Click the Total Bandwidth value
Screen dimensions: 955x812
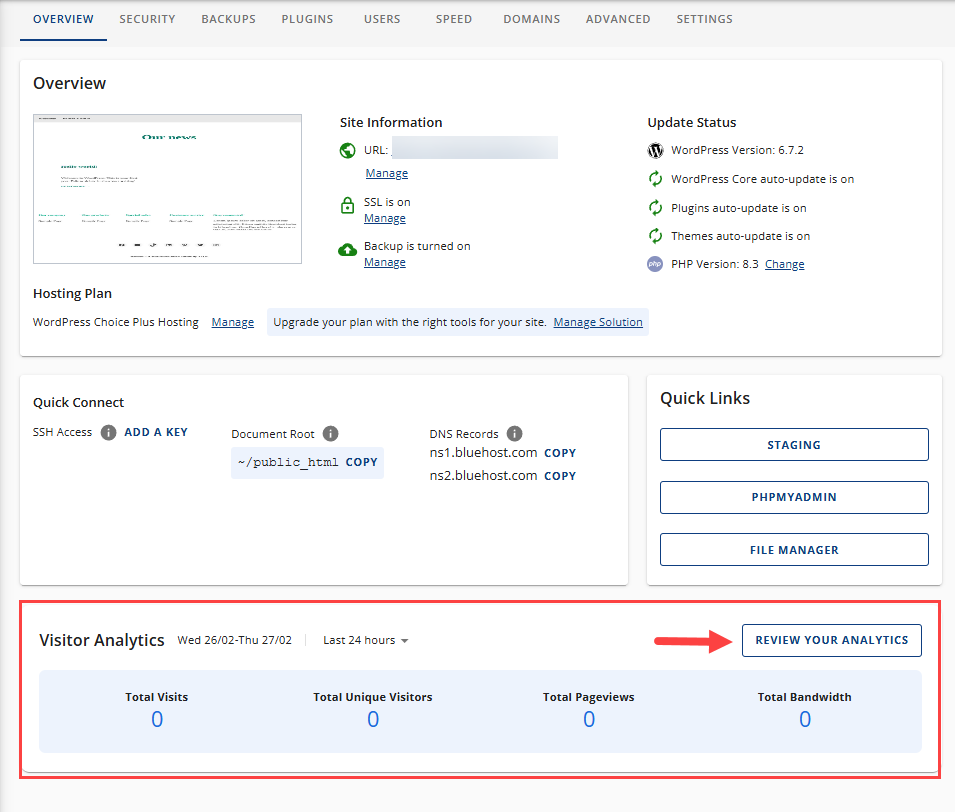click(x=805, y=719)
